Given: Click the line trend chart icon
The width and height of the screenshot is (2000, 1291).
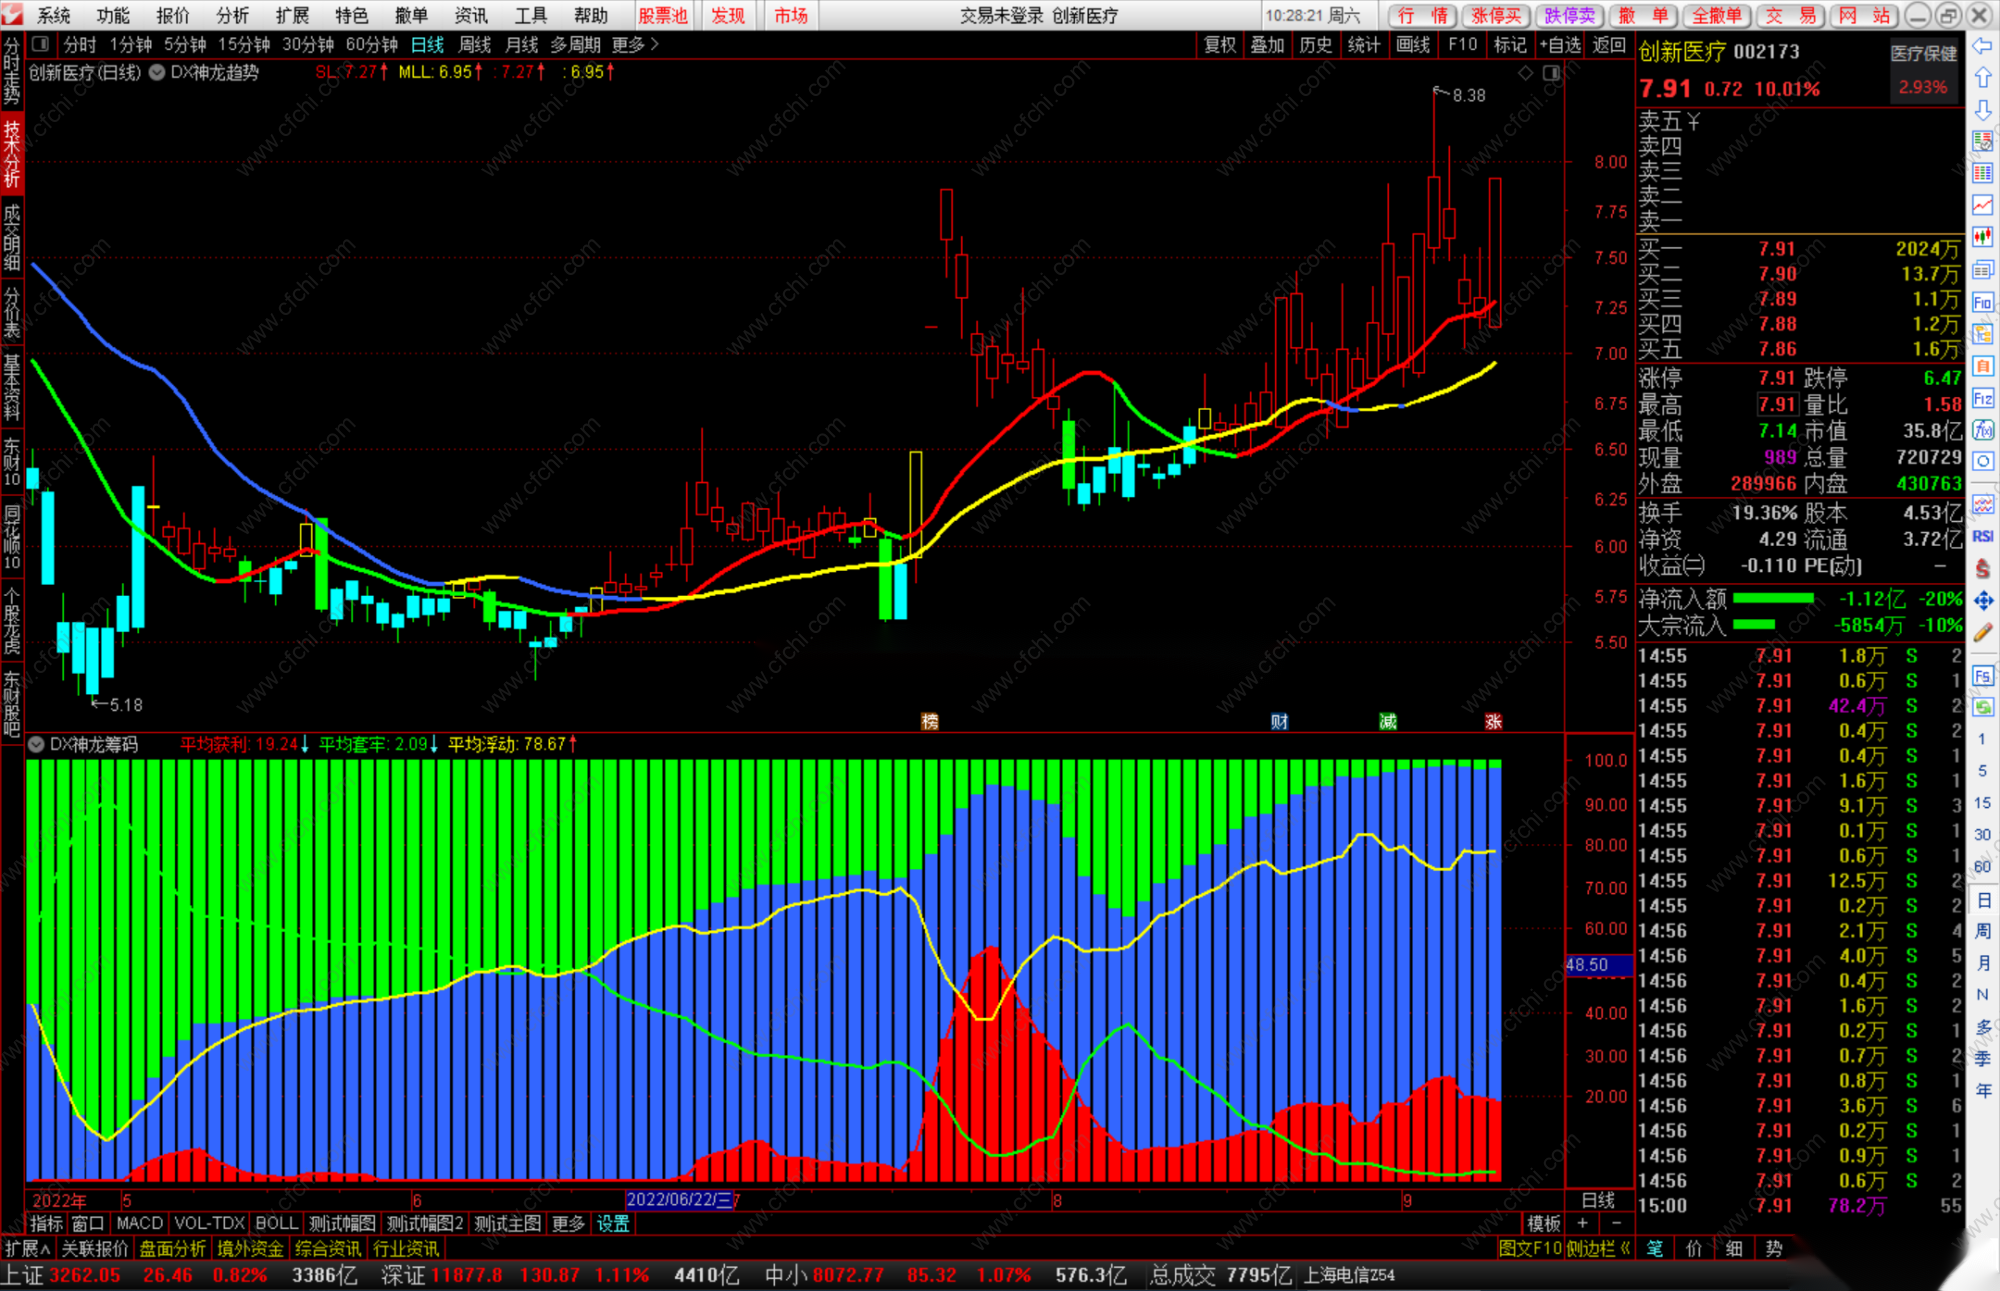Looking at the screenshot, I should 1983,205.
